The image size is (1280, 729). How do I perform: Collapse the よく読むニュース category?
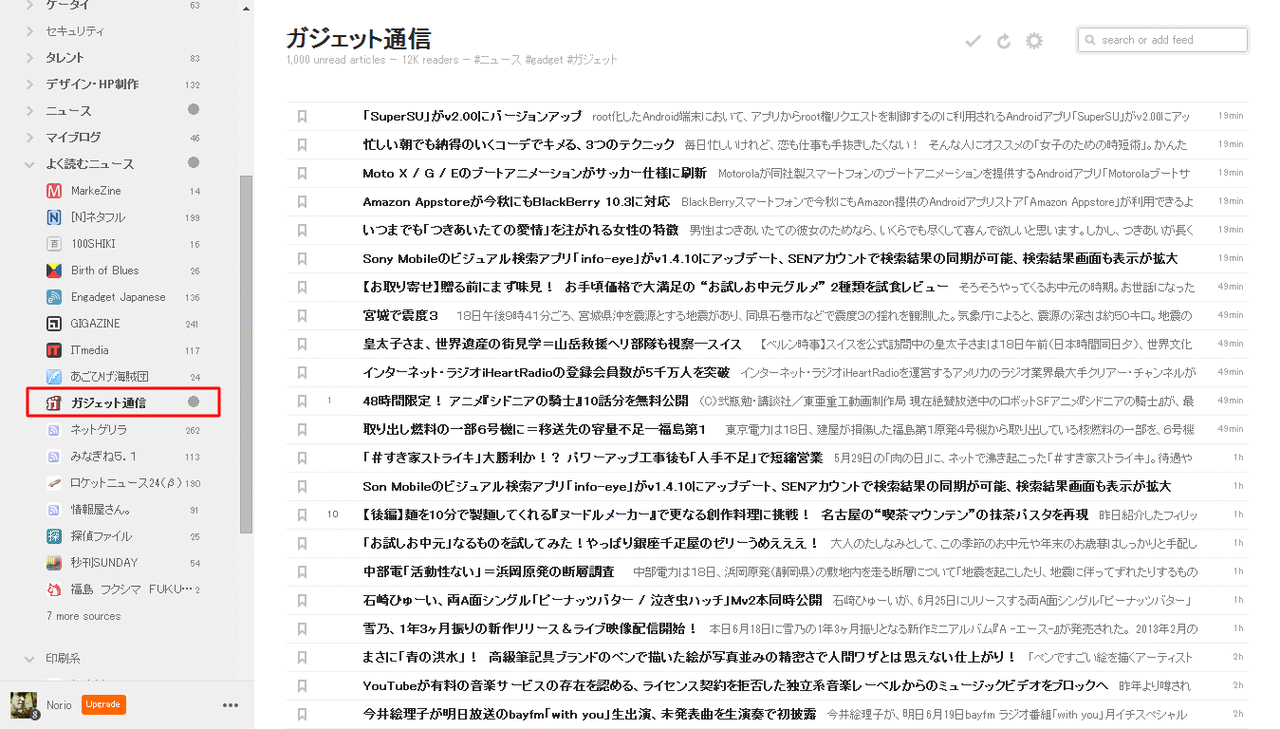30,164
